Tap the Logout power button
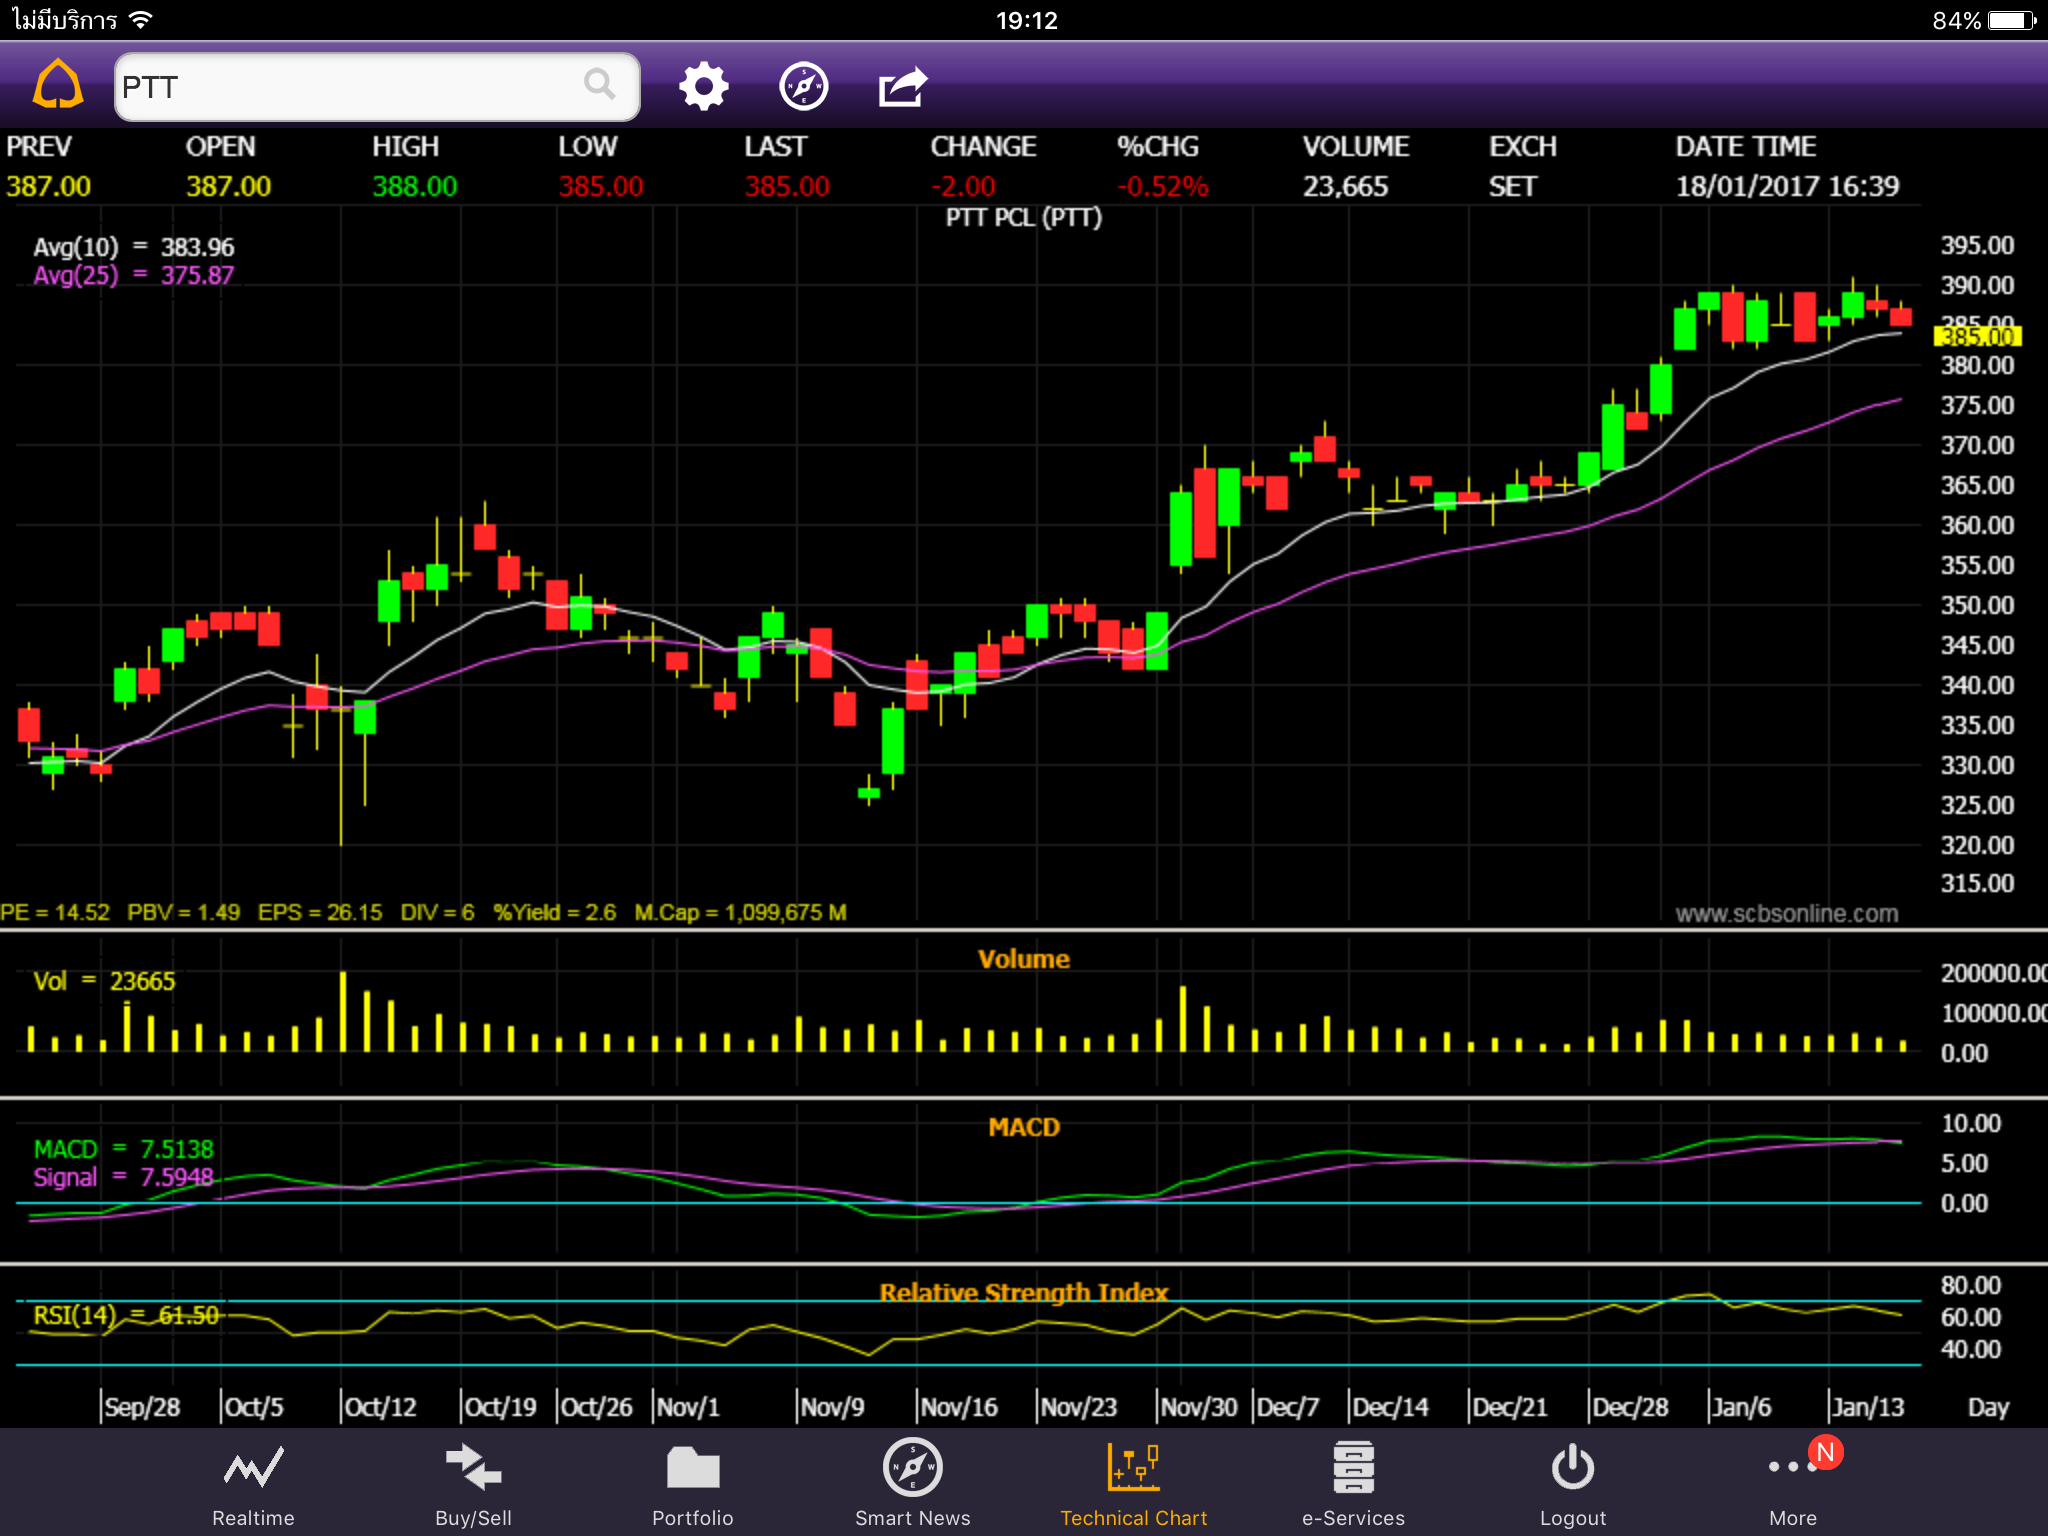 click(1572, 1468)
